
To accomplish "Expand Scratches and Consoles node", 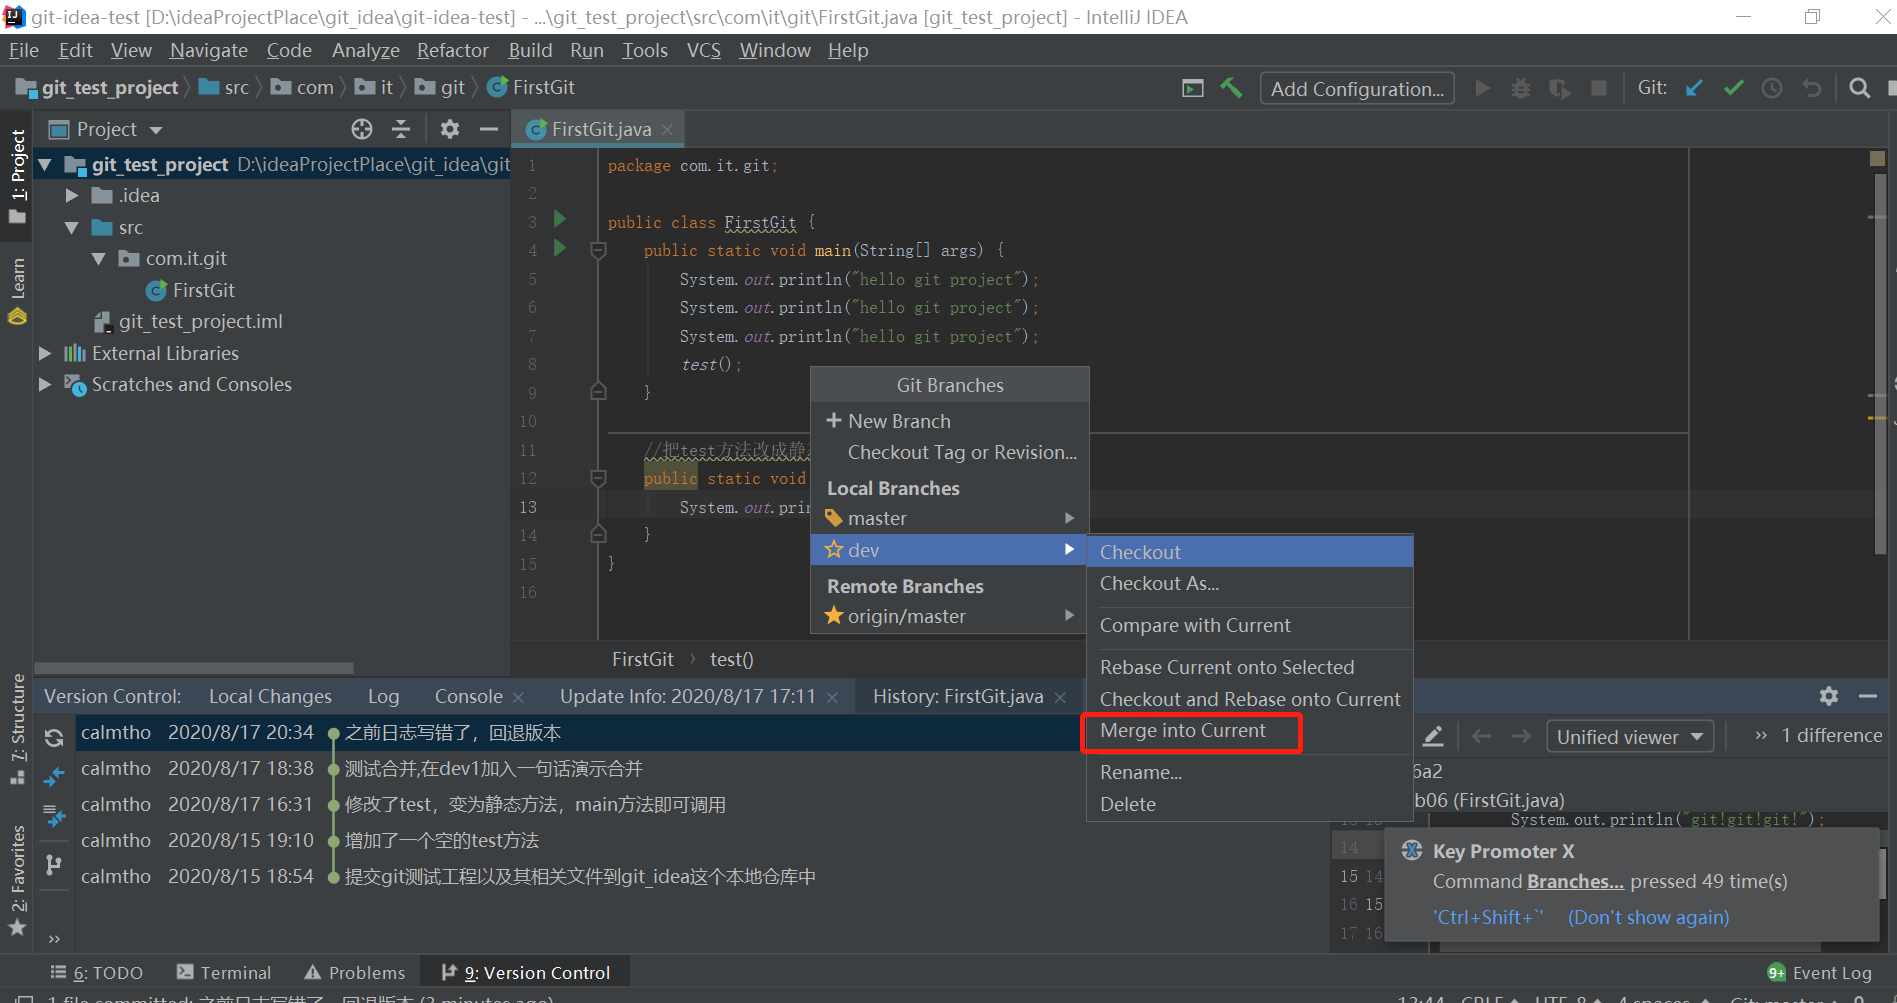I will [45, 384].
